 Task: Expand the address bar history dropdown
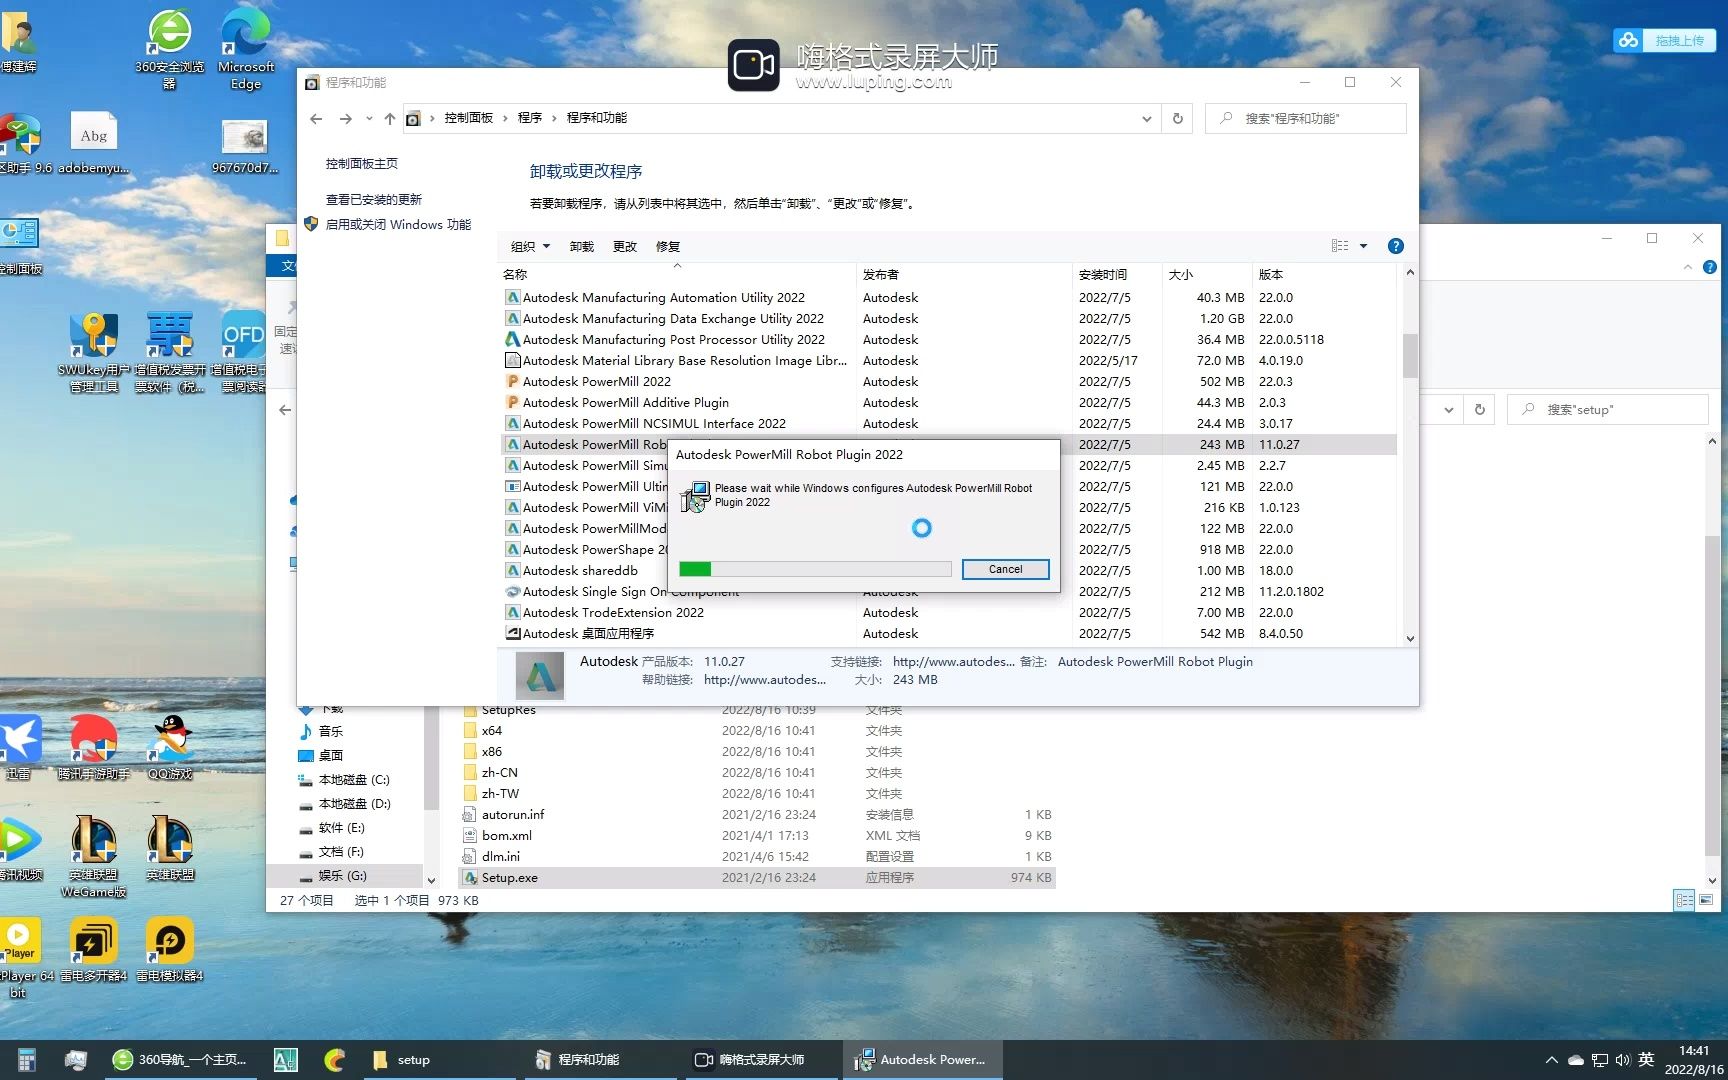1146,118
